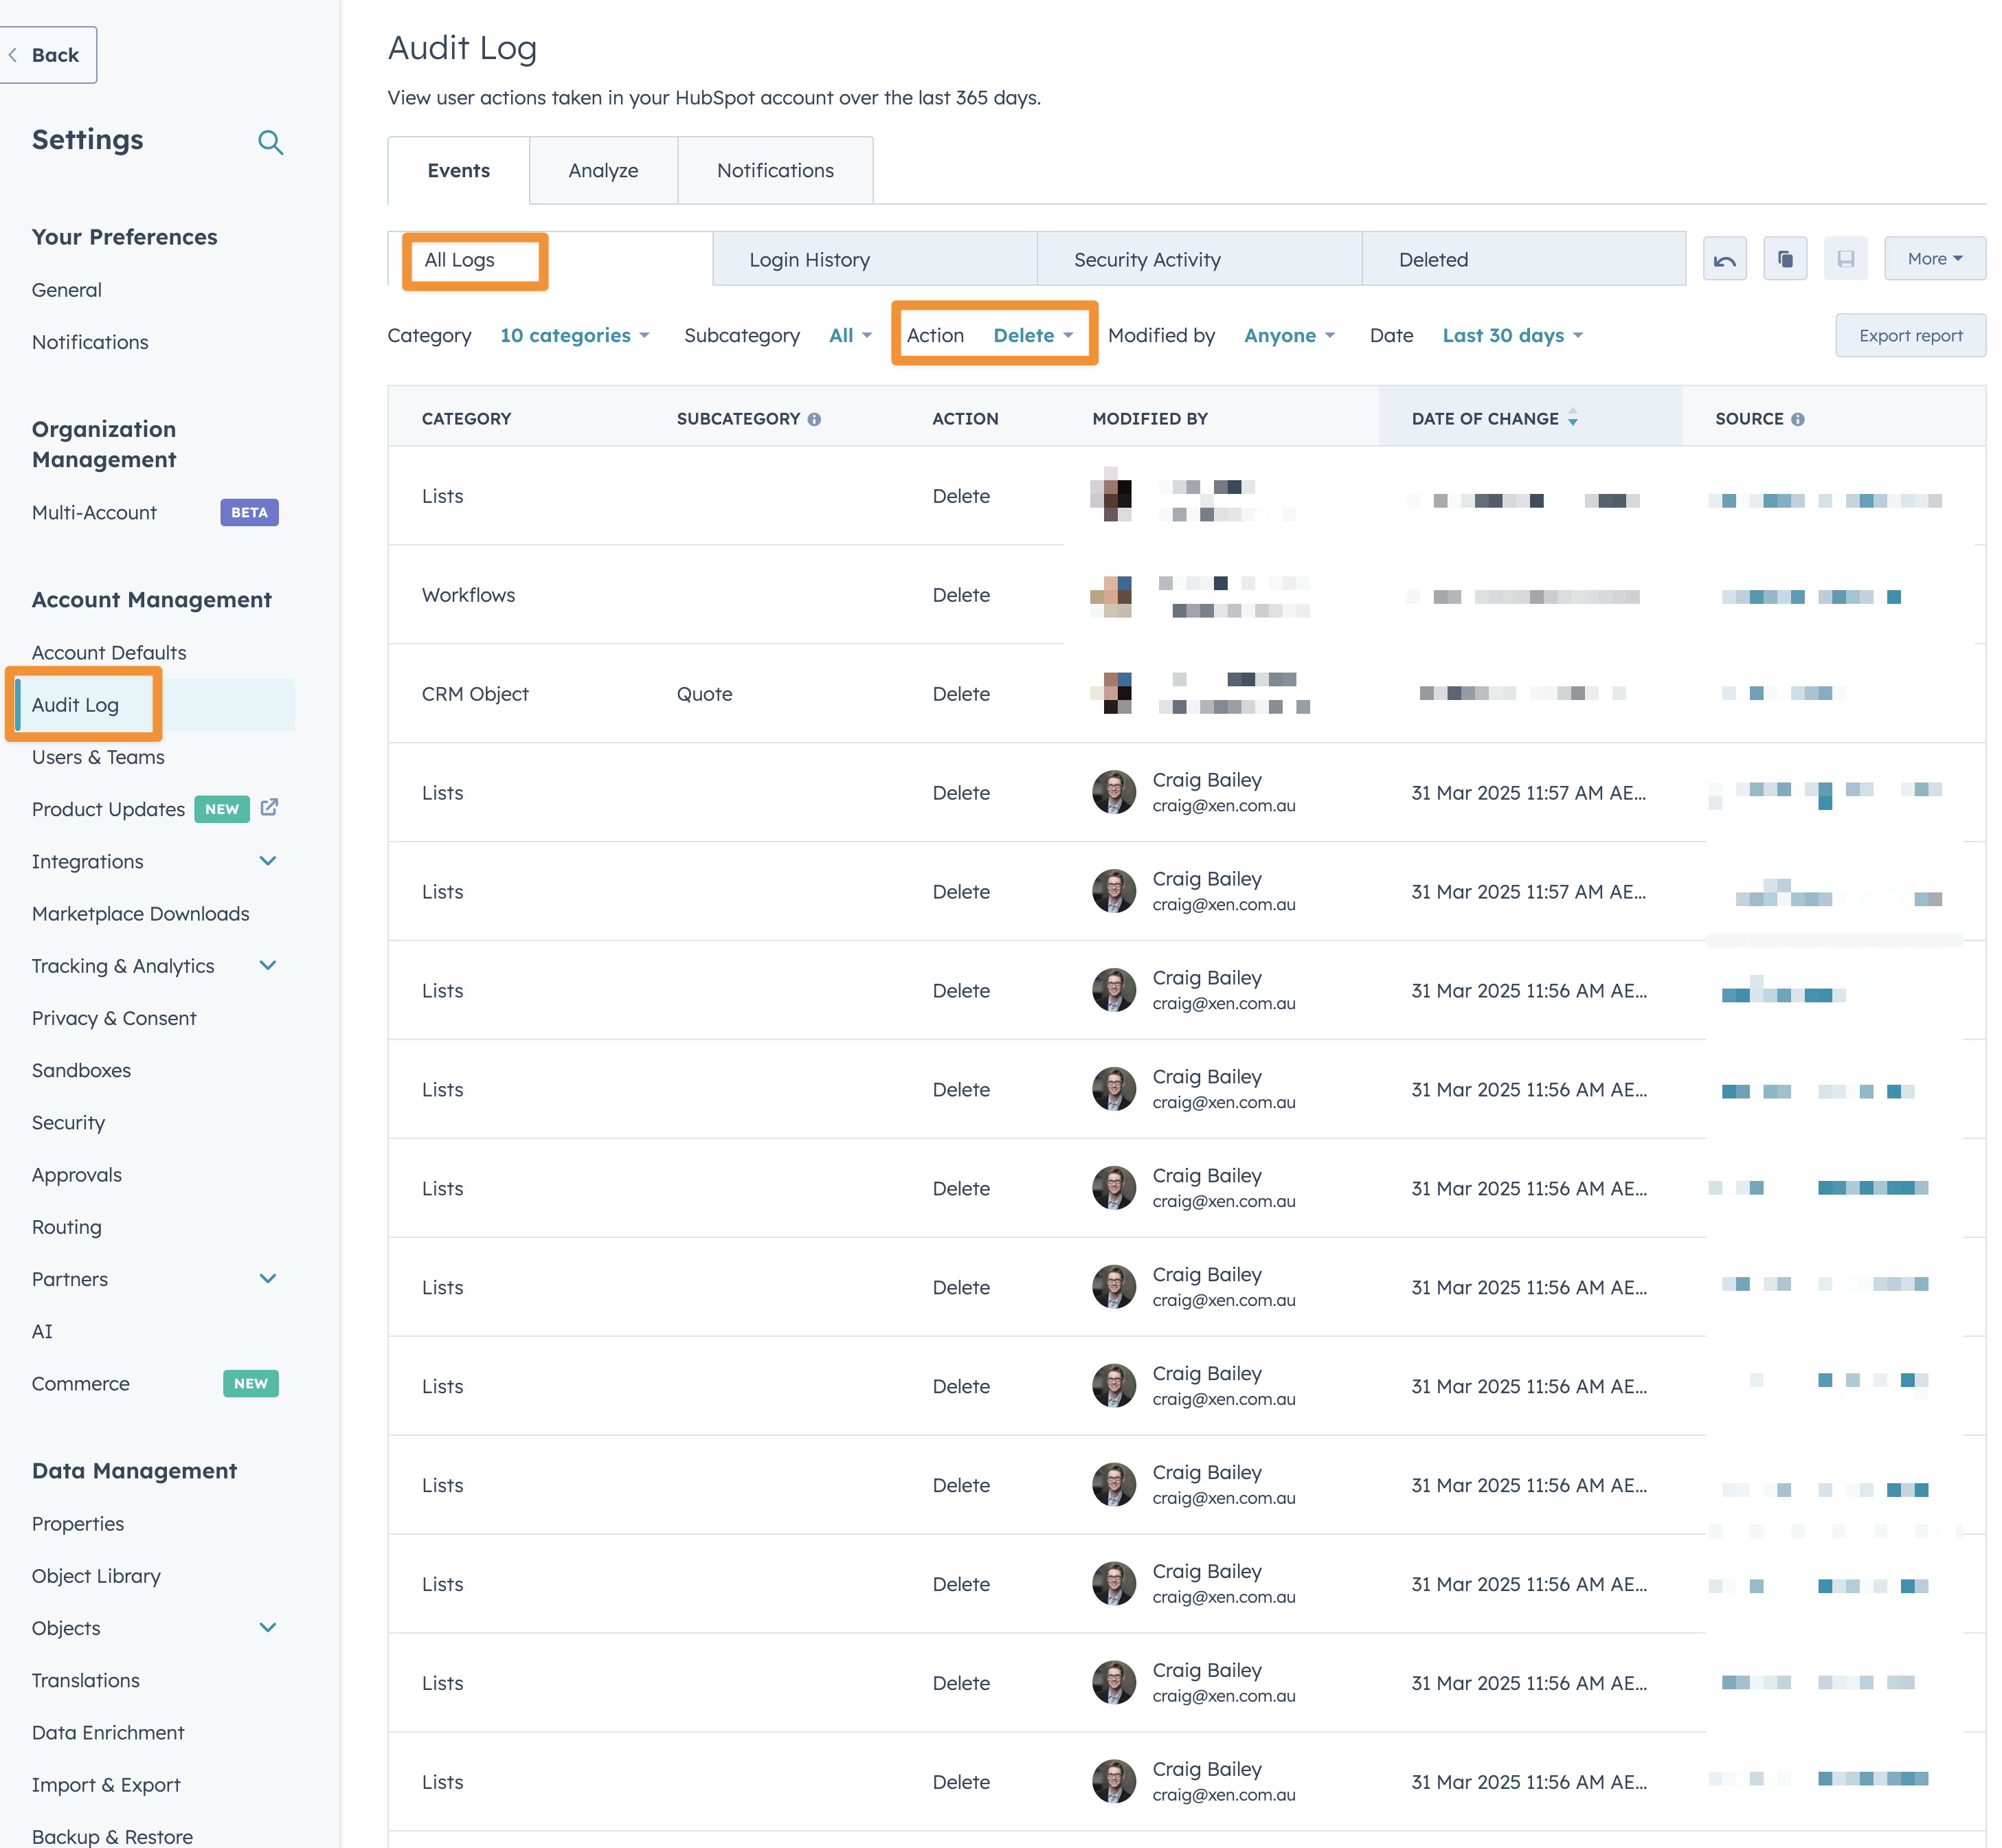The image size is (2002, 1848).
Task: Open Product Updates external link icon
Action: tap(269, 807)
